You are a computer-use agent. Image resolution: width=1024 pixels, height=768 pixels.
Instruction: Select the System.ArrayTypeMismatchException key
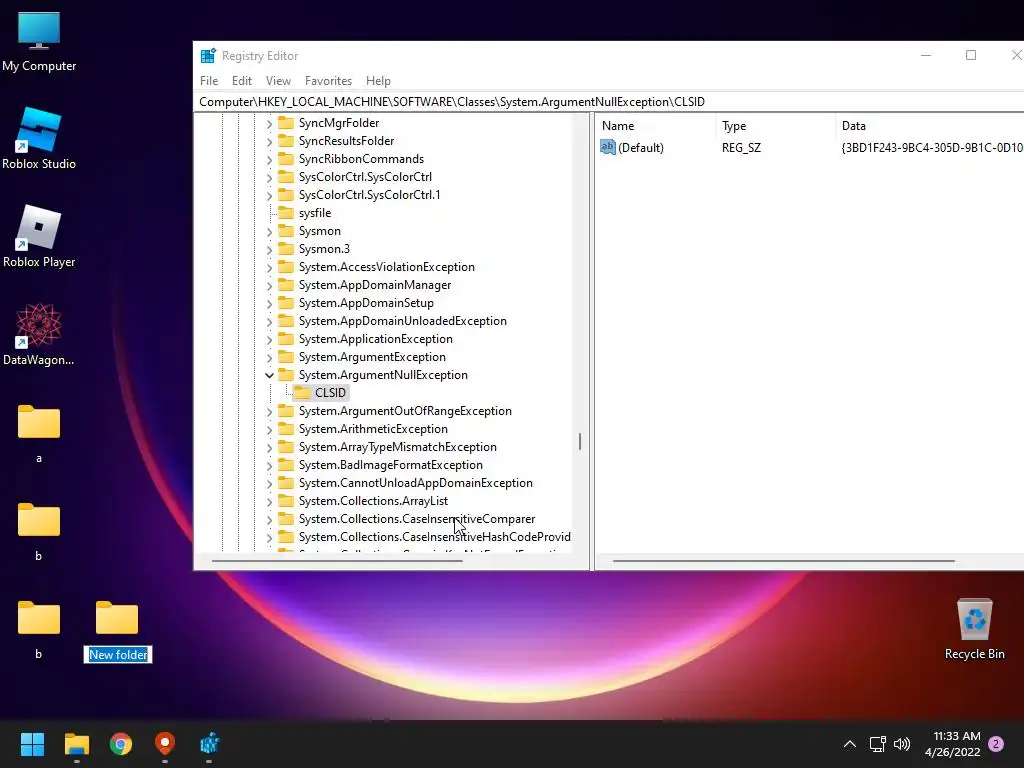398,447
